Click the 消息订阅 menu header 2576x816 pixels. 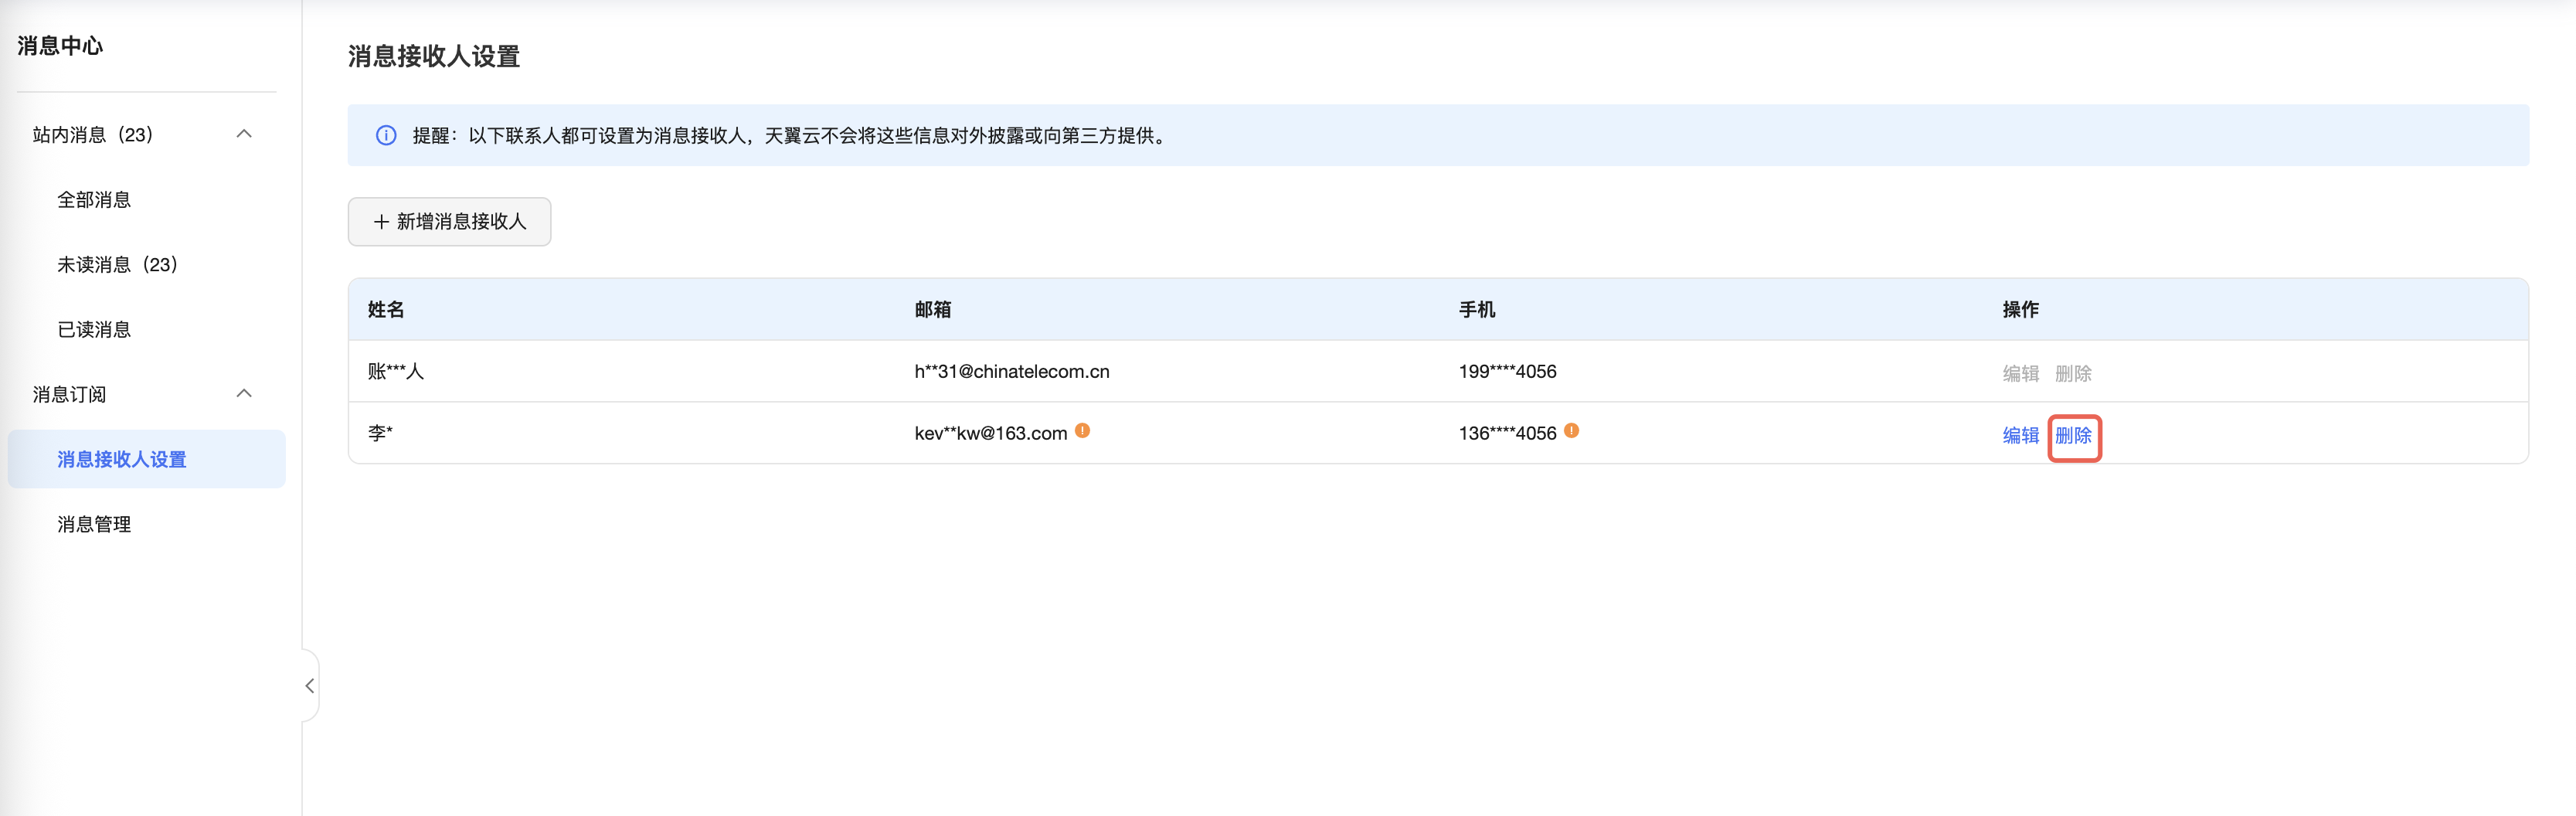click(70, 395)
